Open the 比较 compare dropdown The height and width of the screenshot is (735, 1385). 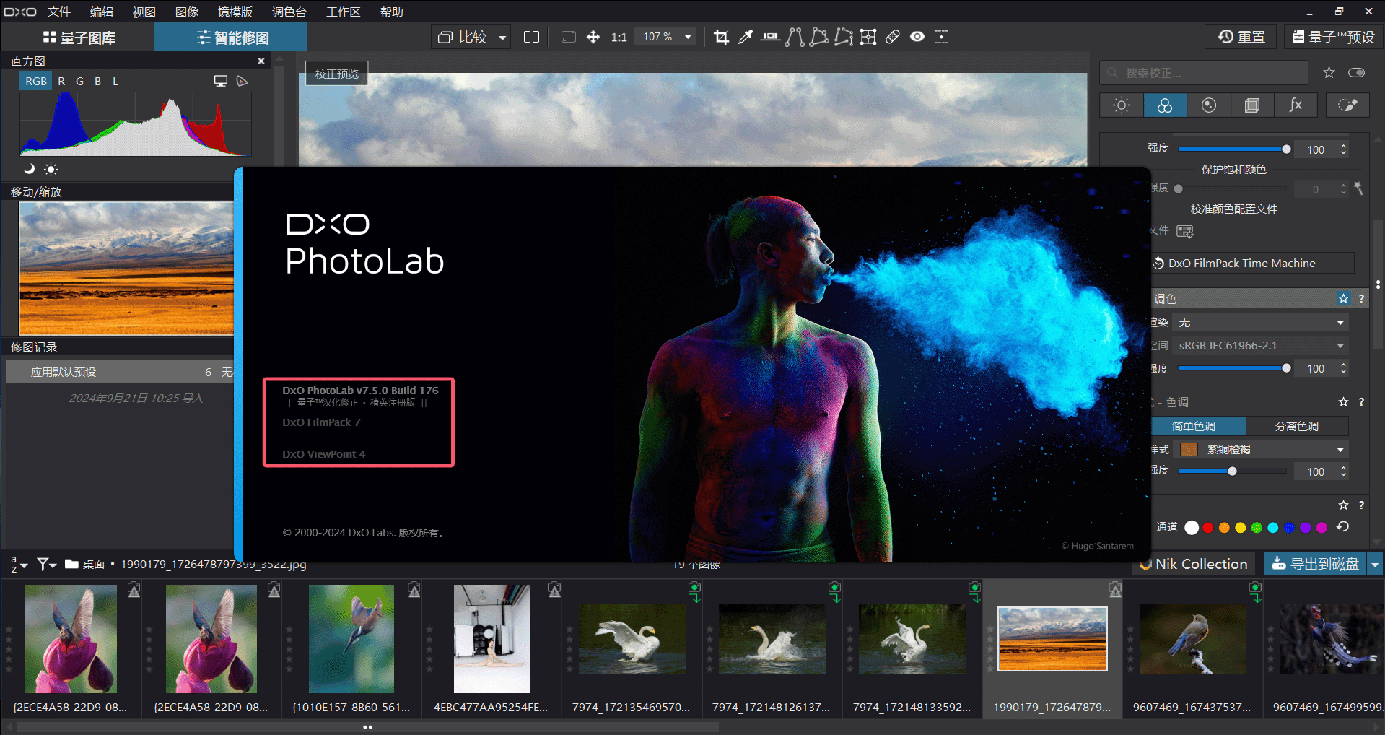[x=471, y=37]
